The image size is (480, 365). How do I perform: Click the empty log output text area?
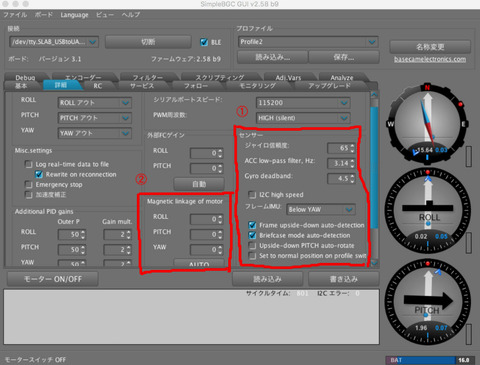191,317
